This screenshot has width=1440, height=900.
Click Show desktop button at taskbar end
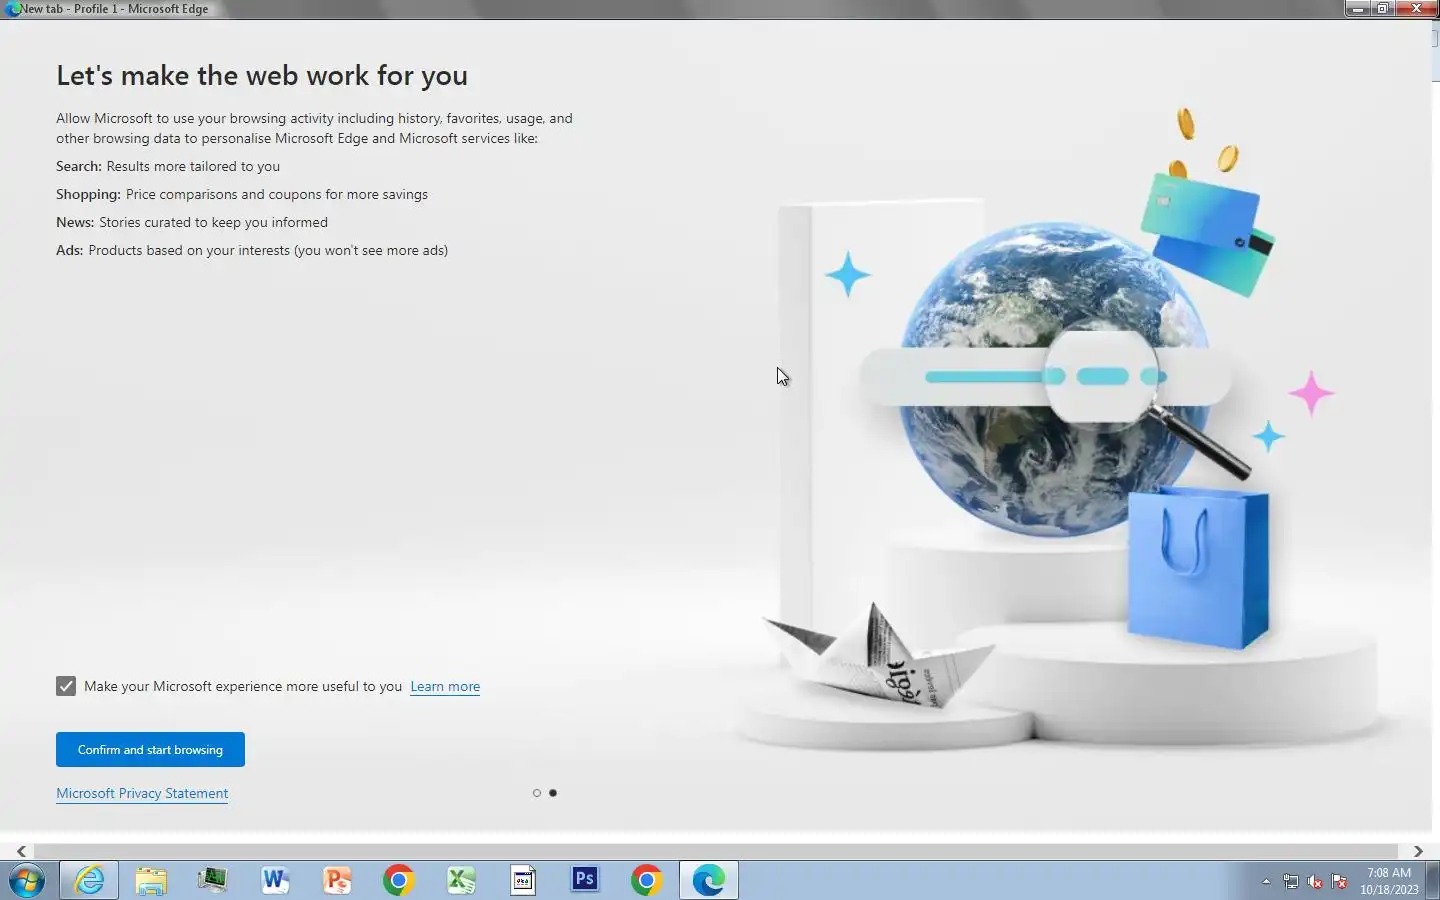(x=1434, y=881)
